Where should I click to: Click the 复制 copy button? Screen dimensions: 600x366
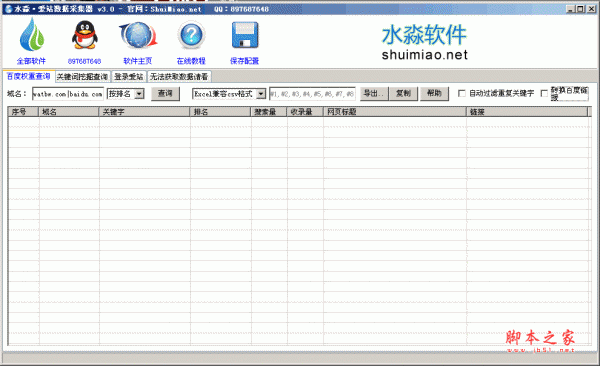click(403, 93)
